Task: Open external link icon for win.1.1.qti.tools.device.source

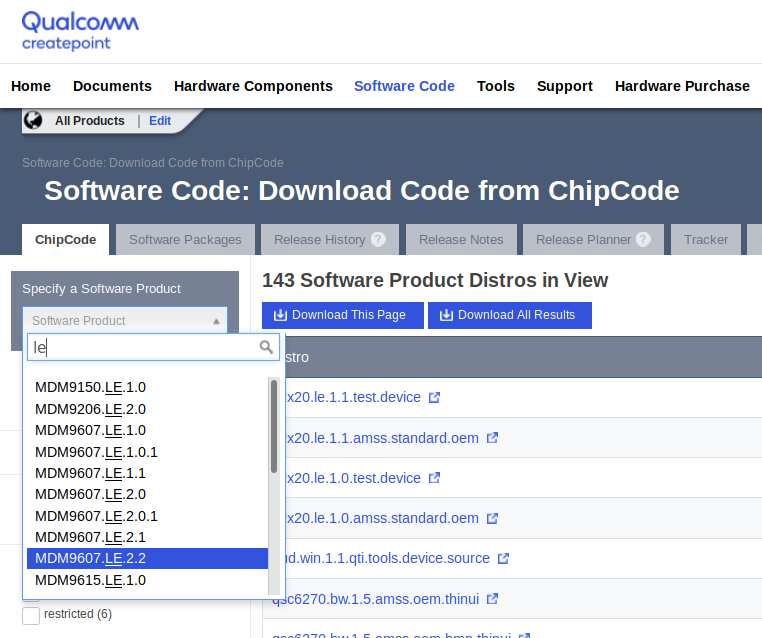Action: pos(503,559)
